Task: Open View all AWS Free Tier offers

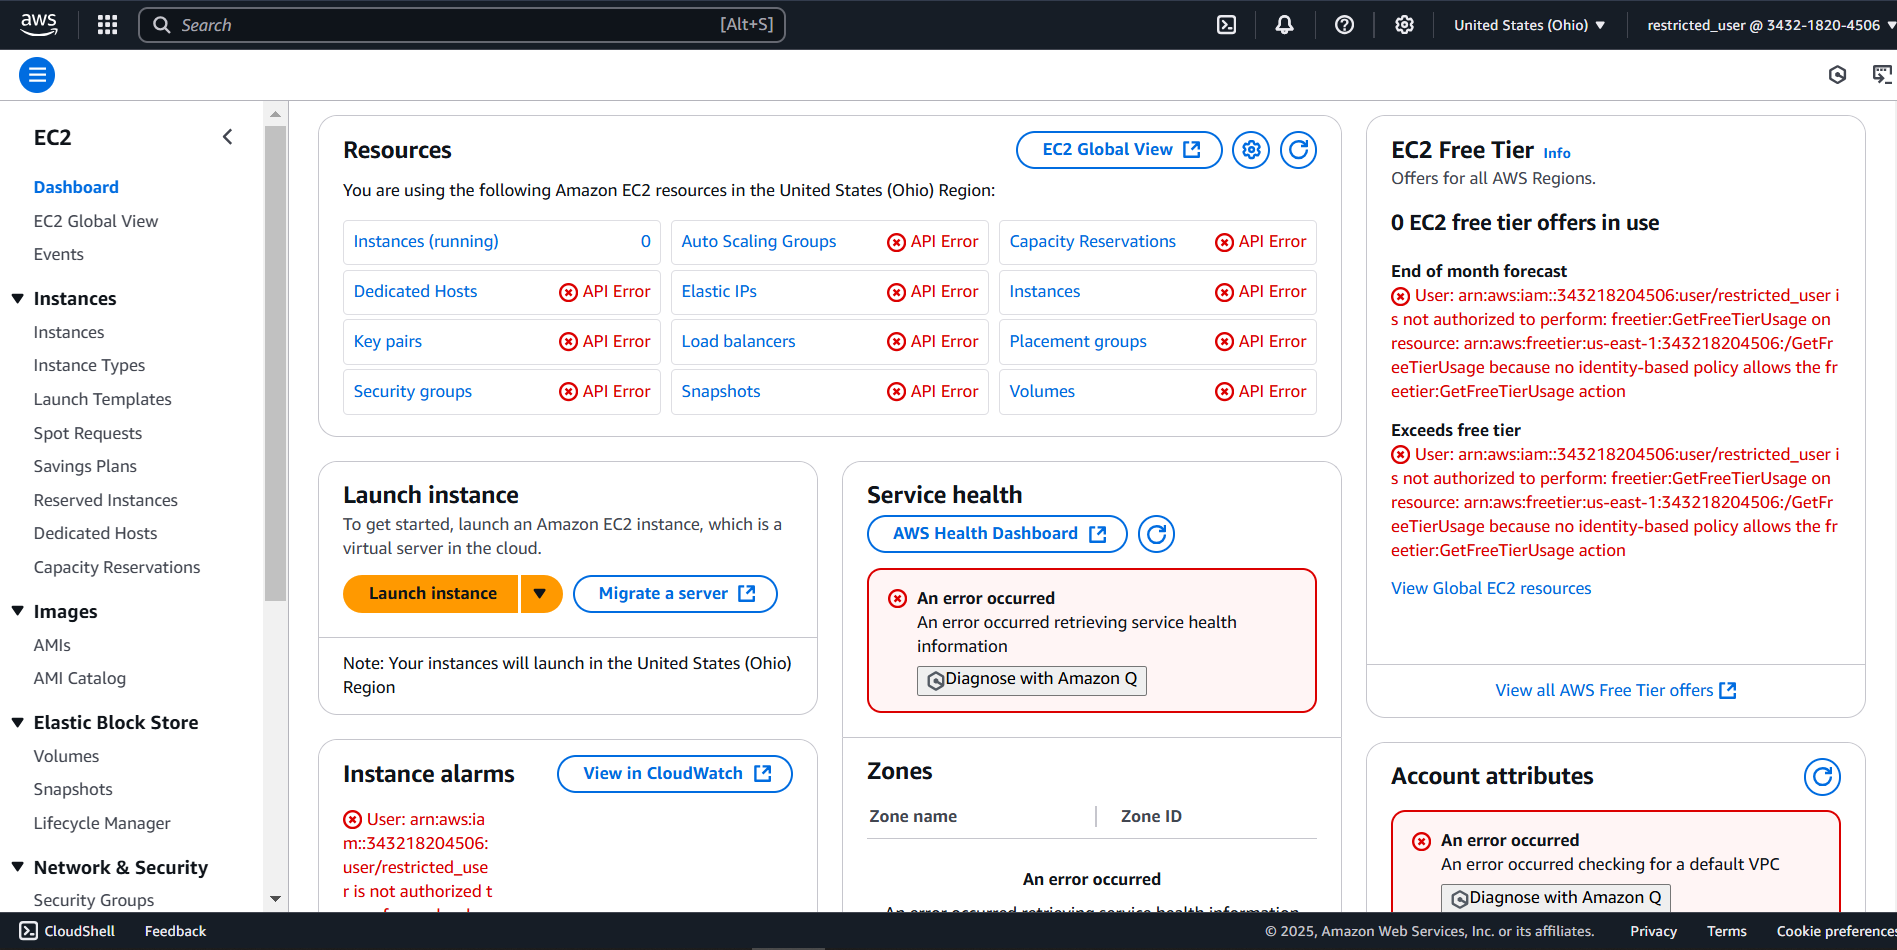Action: 1616,690
